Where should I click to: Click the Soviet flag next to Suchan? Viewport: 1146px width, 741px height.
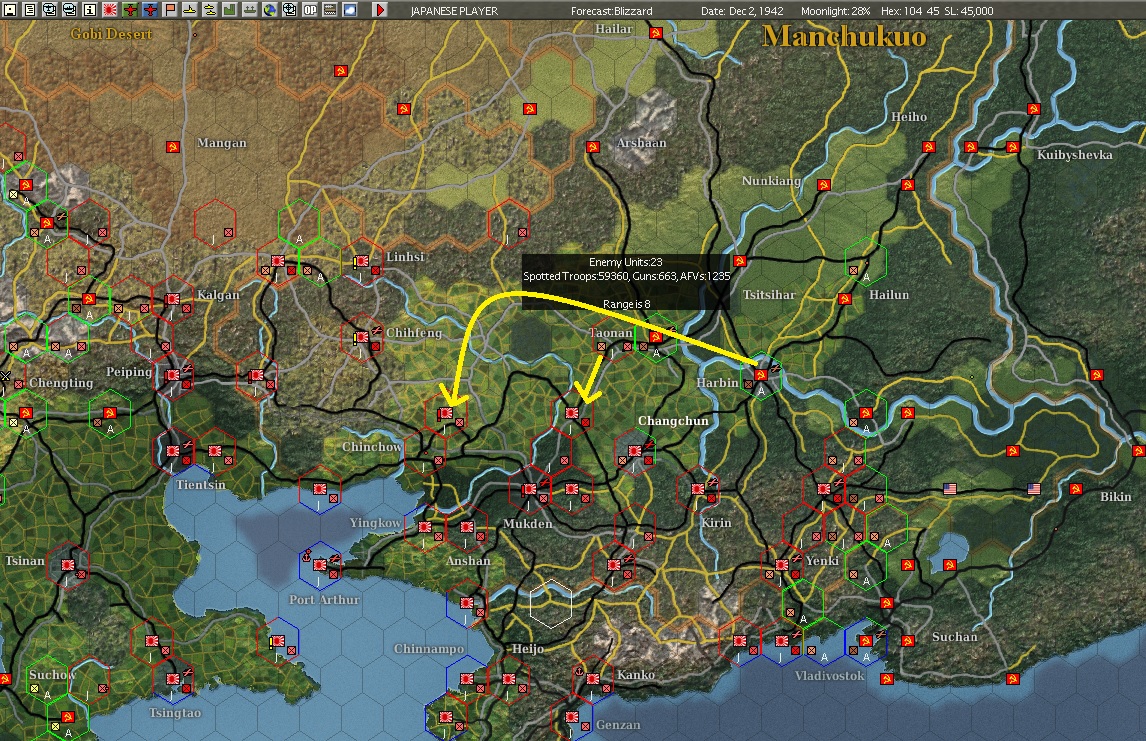coord(908,641)
